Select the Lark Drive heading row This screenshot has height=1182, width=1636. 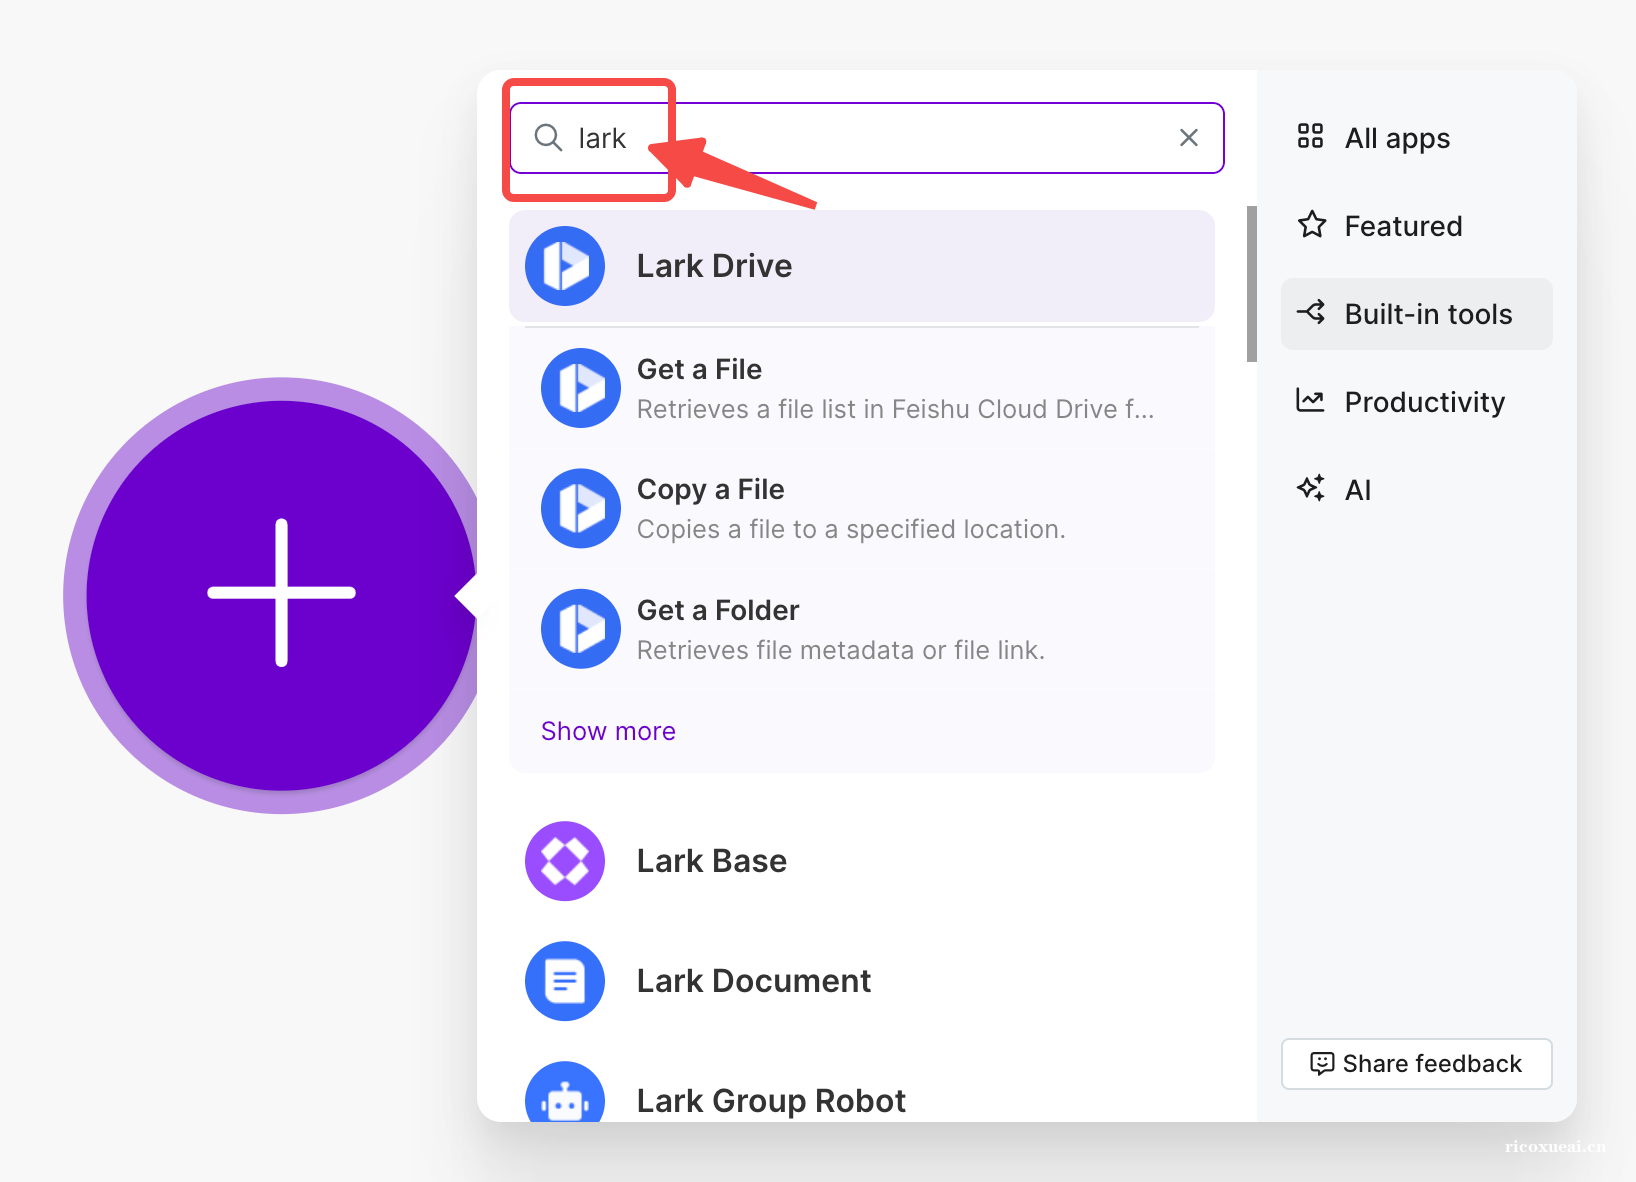click(862, 266)
